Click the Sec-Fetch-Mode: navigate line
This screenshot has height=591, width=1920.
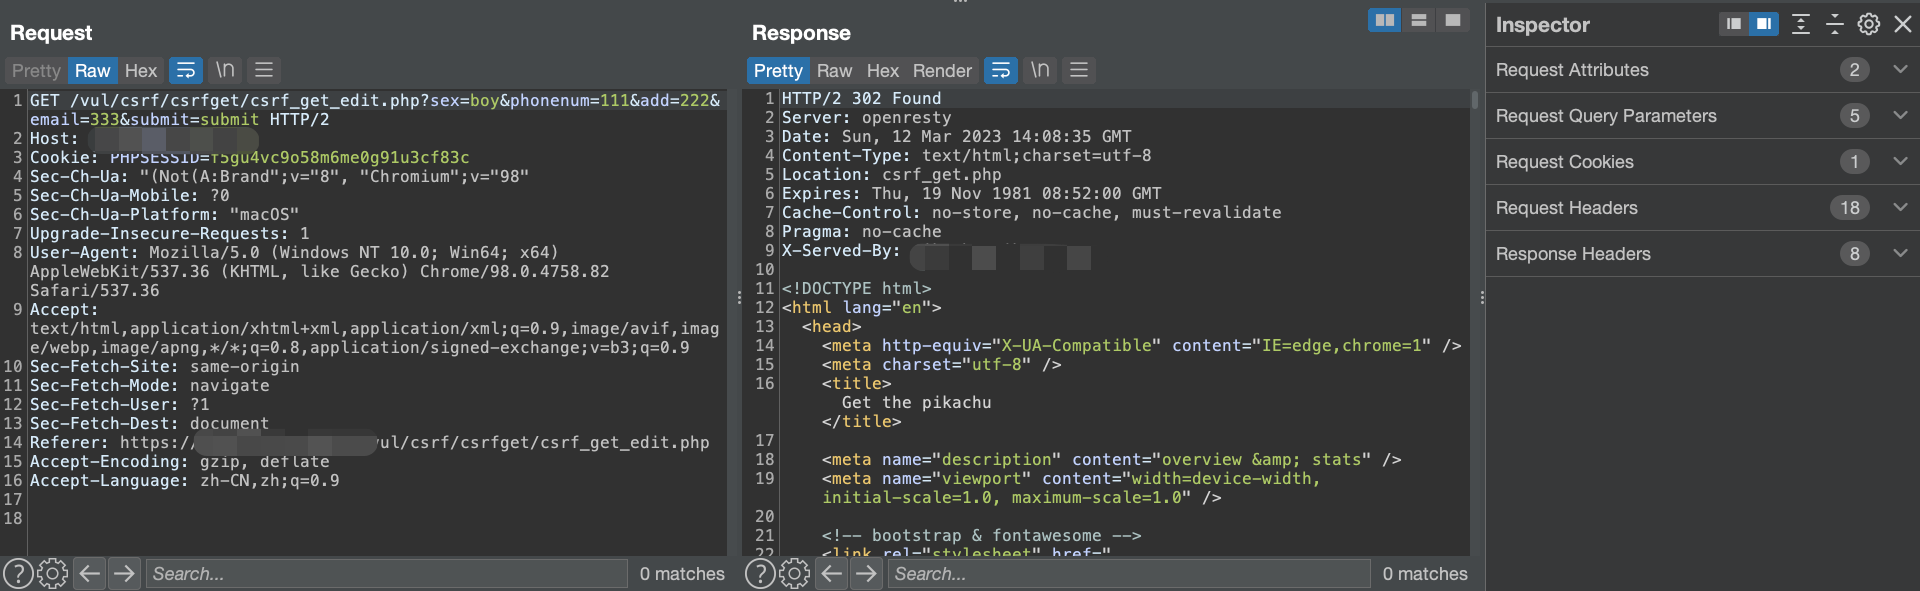point(150,385)
